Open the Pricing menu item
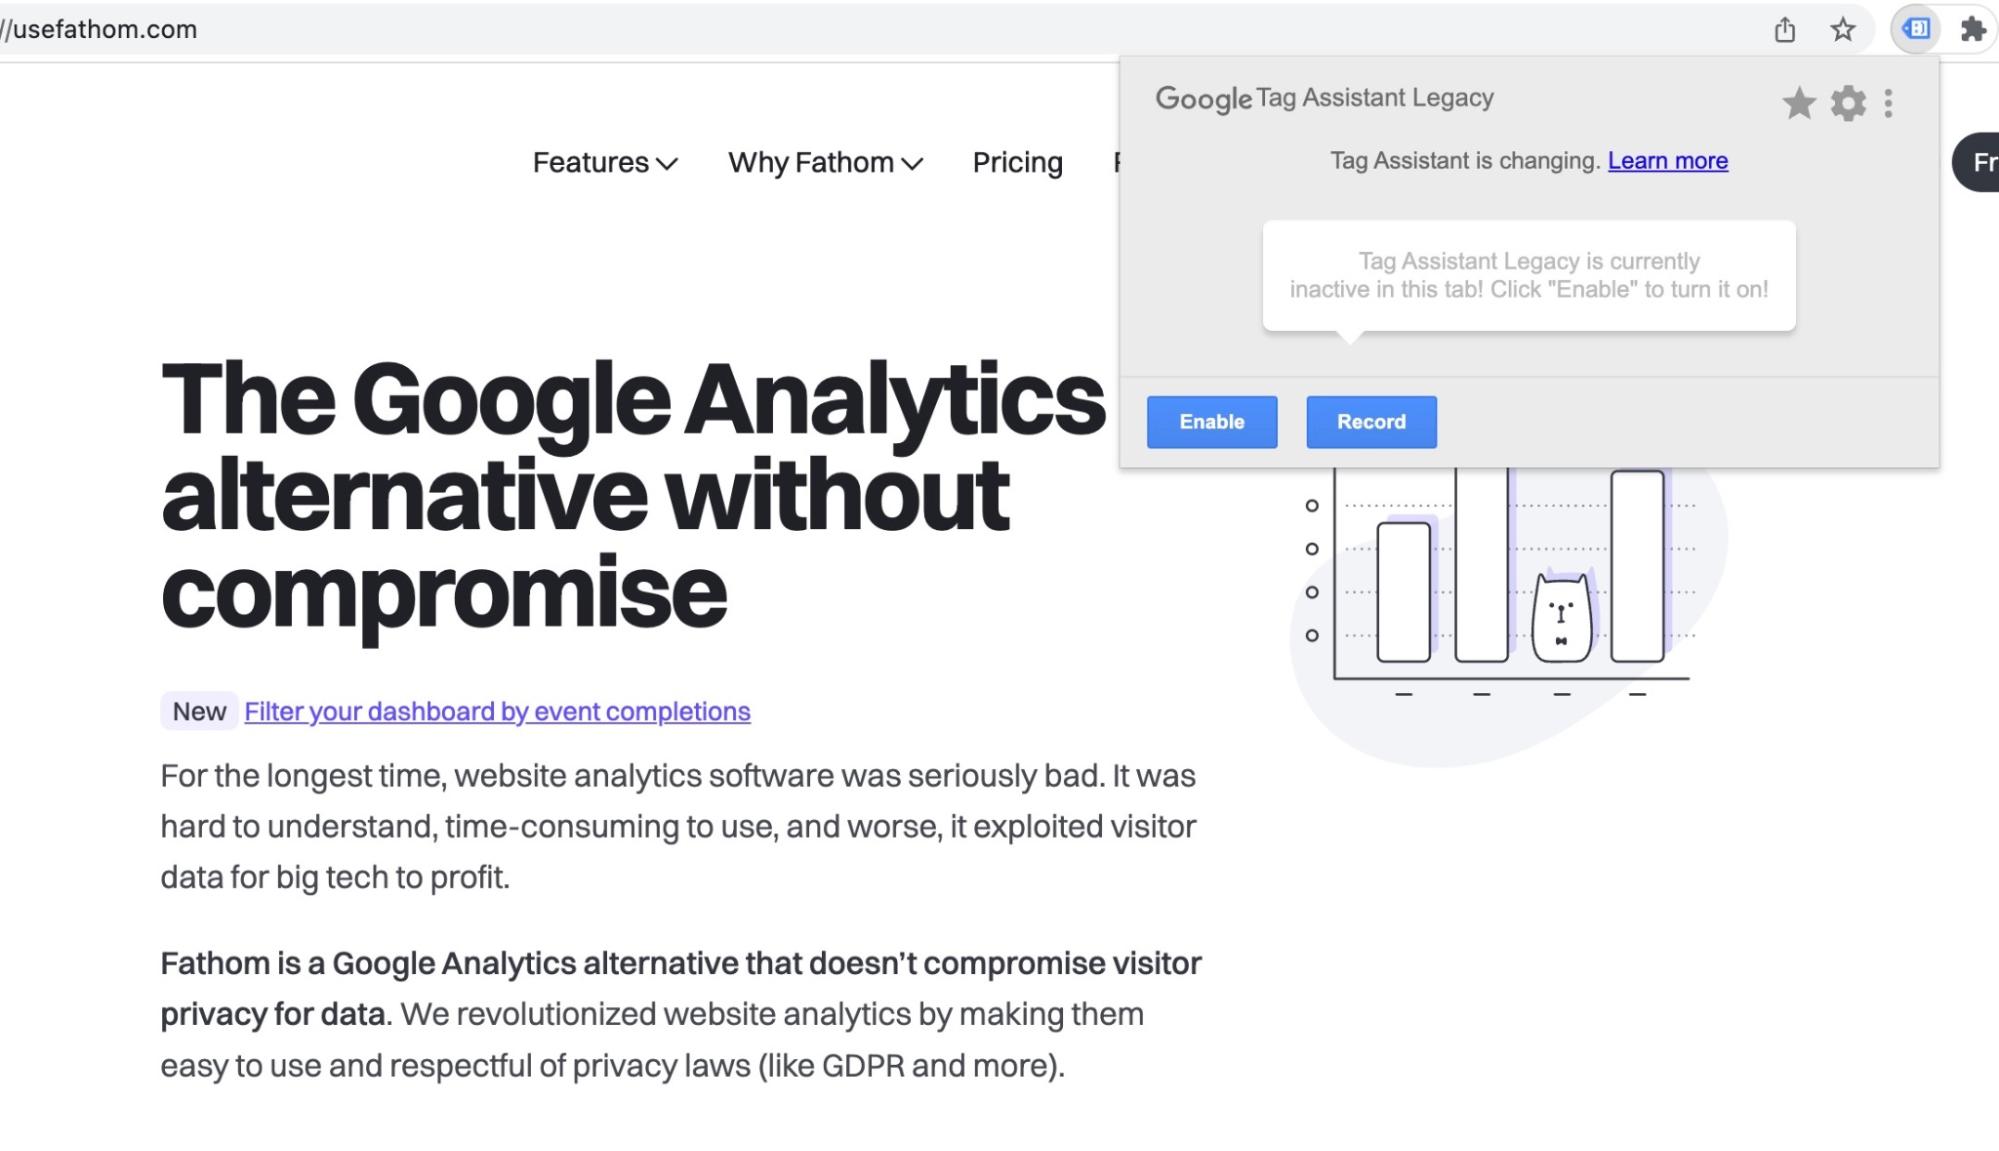The height and width of the screenshot is (1151, 1999). pos(1017,162)
